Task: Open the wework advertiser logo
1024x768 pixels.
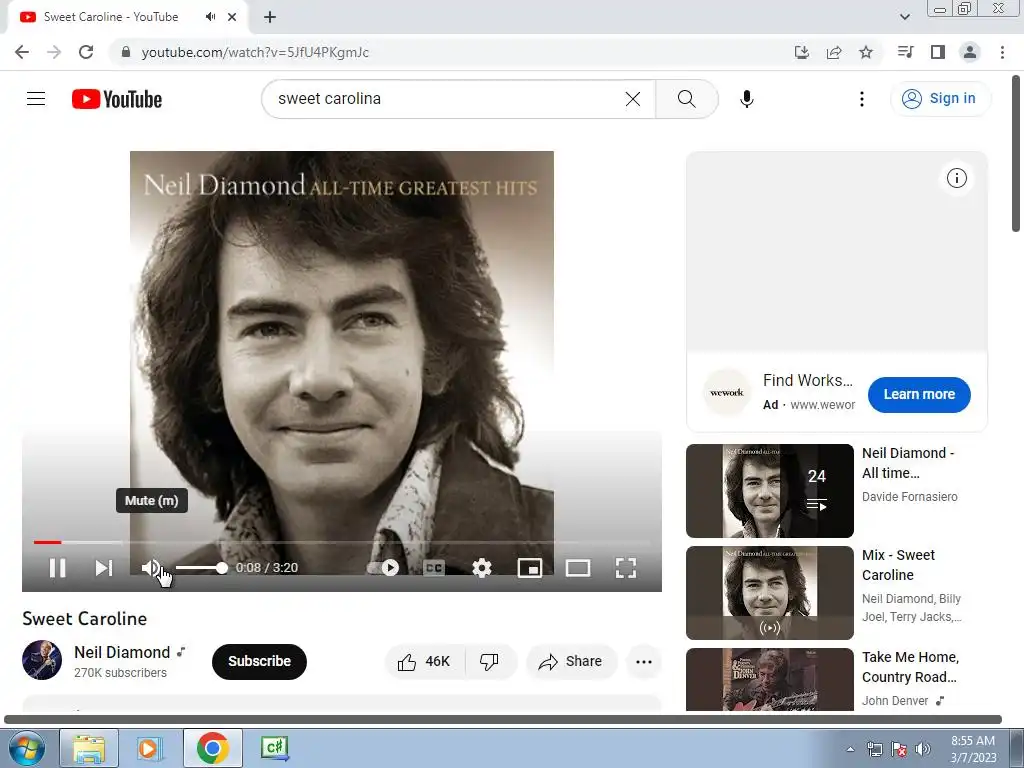Action: (726, 392)
